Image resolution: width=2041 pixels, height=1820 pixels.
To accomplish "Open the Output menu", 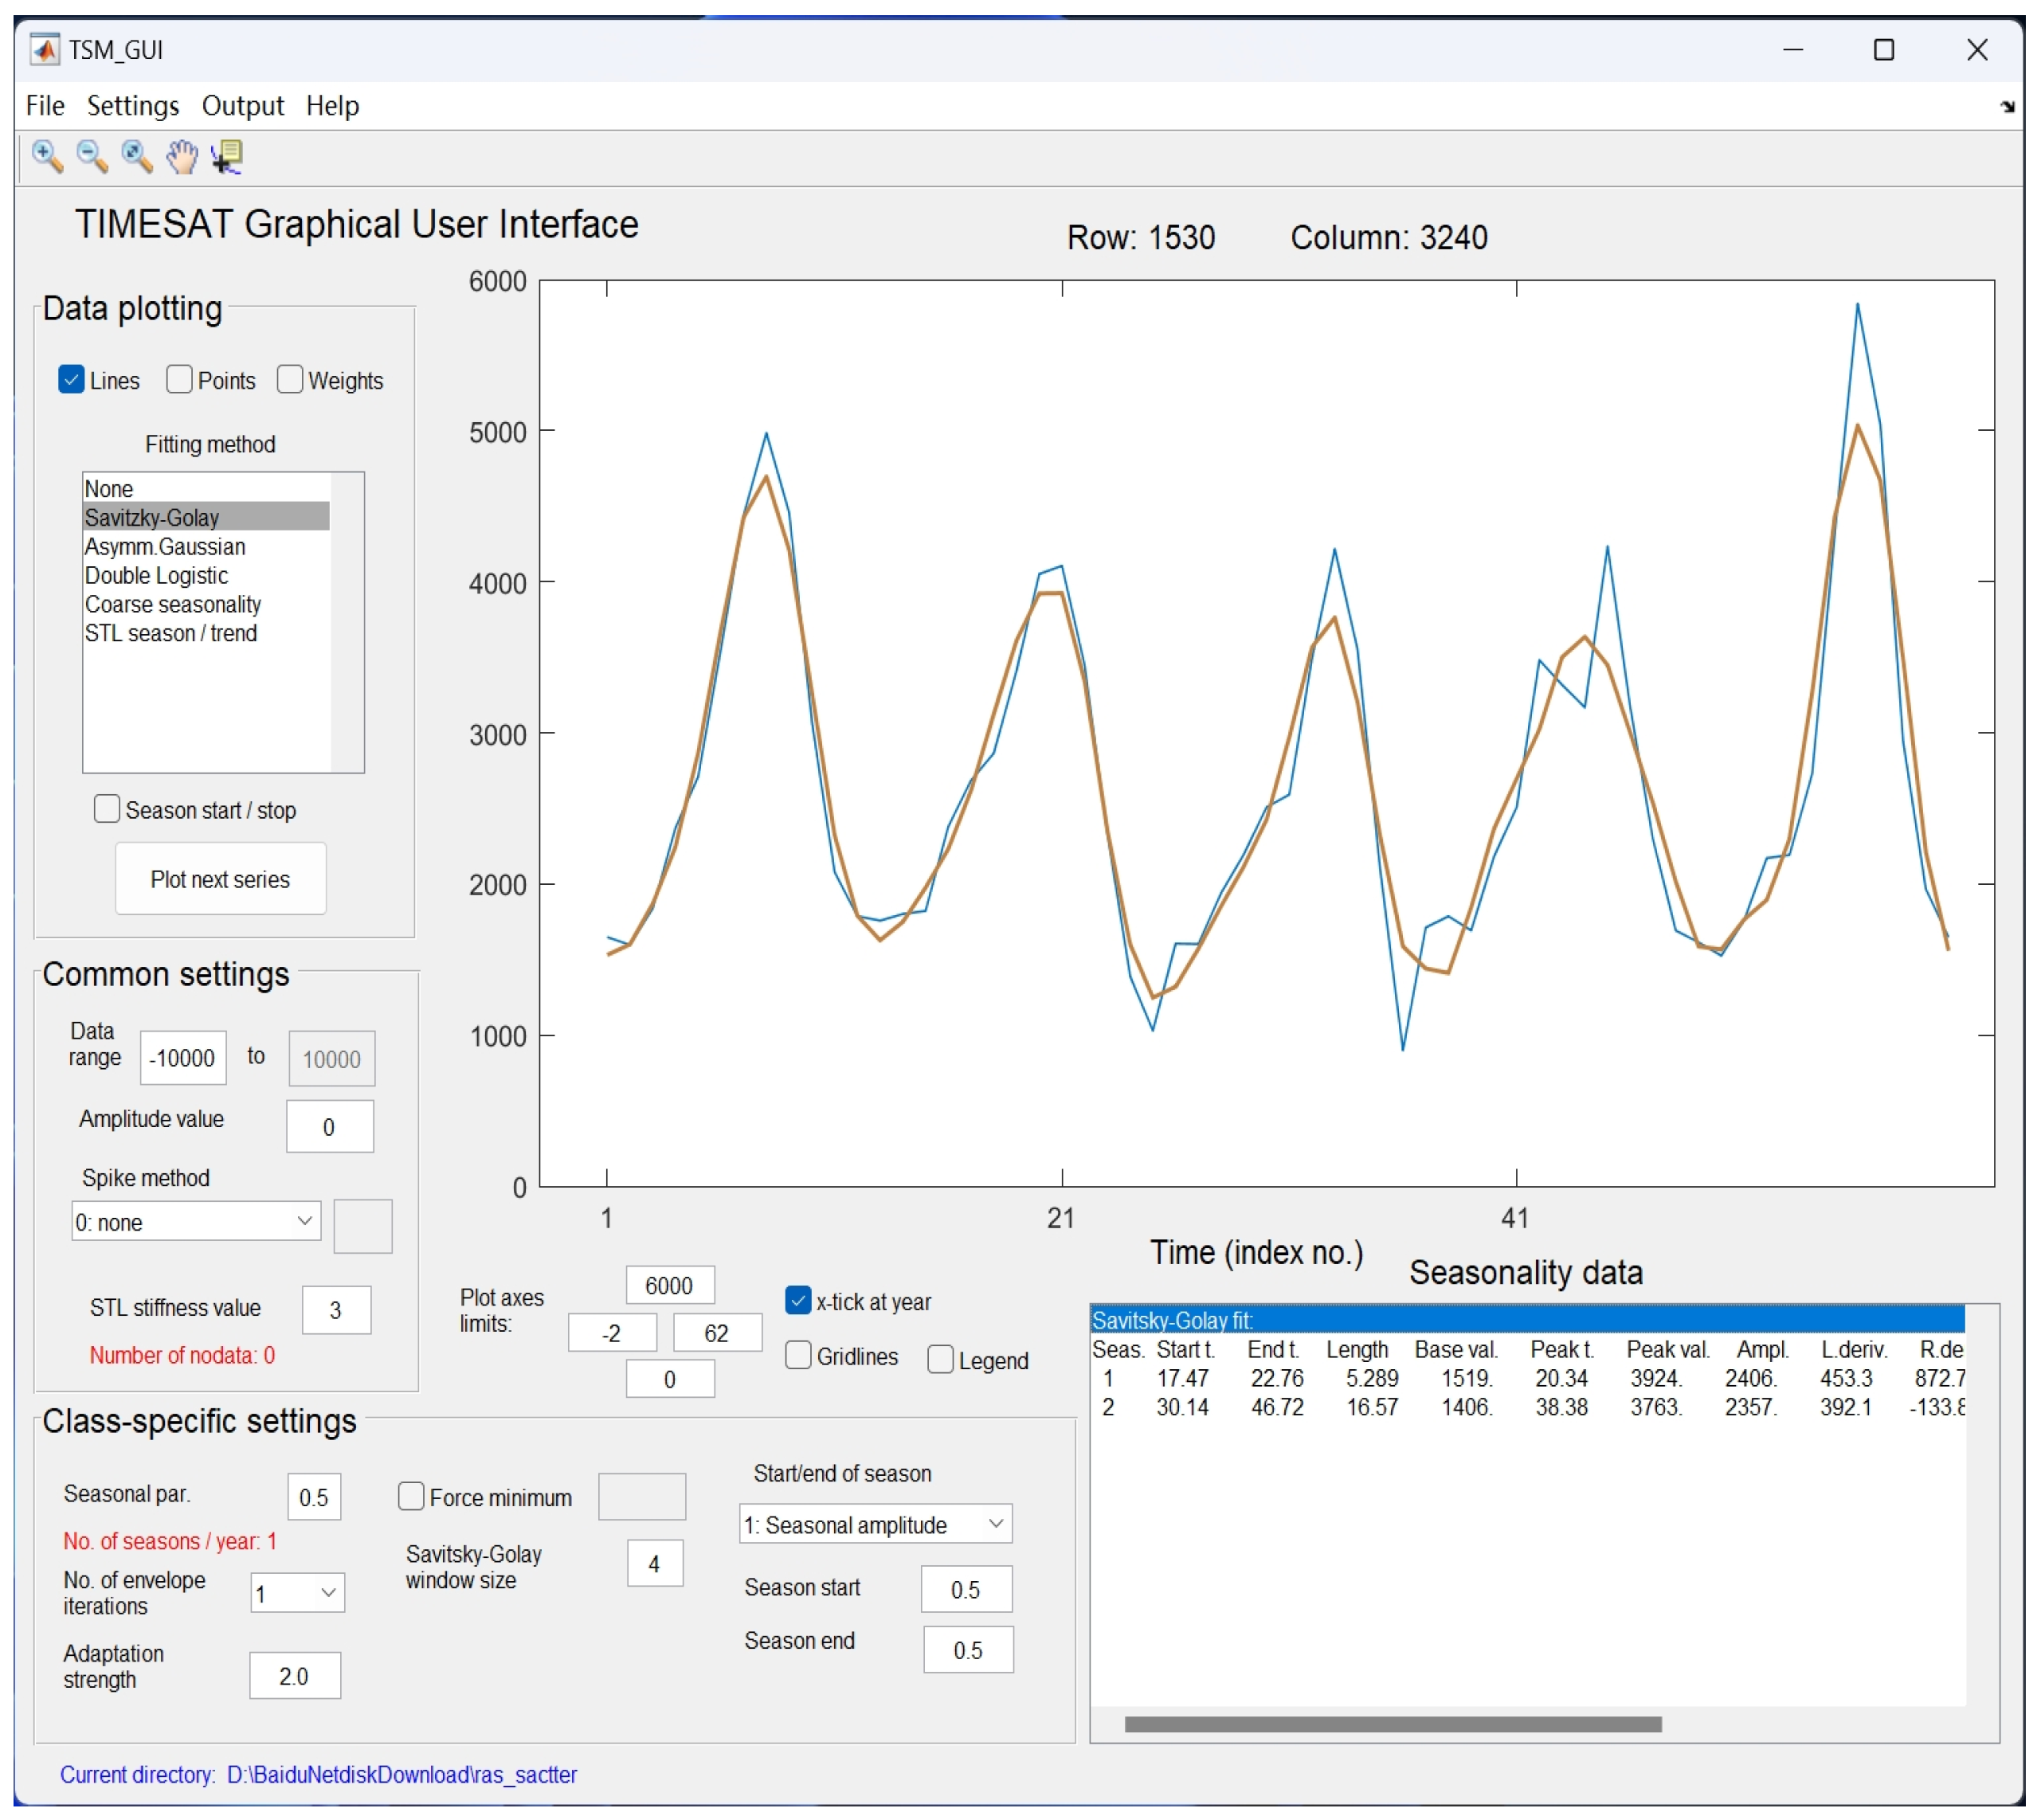I will coord(242,106).
